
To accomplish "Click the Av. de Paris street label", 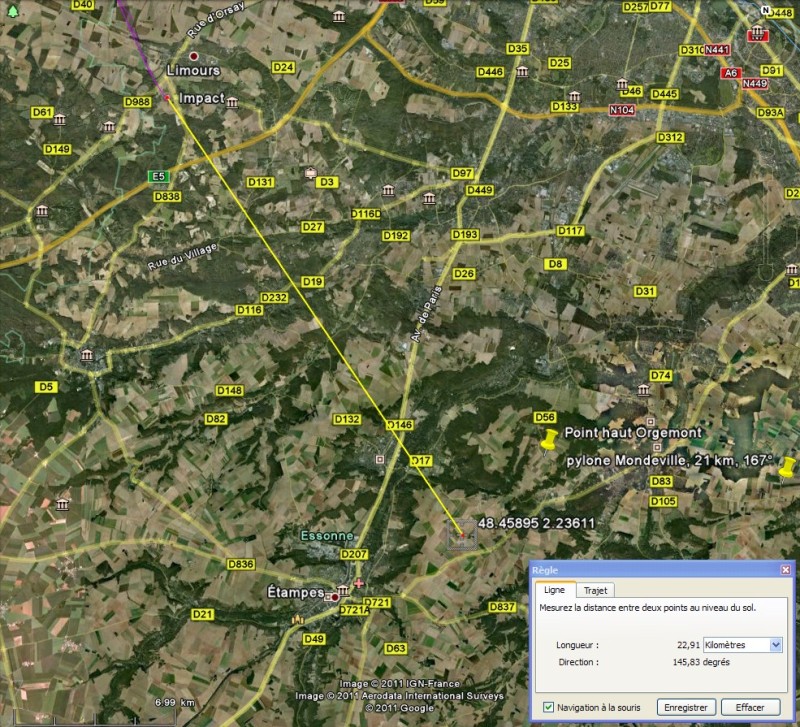I will 426,314.
